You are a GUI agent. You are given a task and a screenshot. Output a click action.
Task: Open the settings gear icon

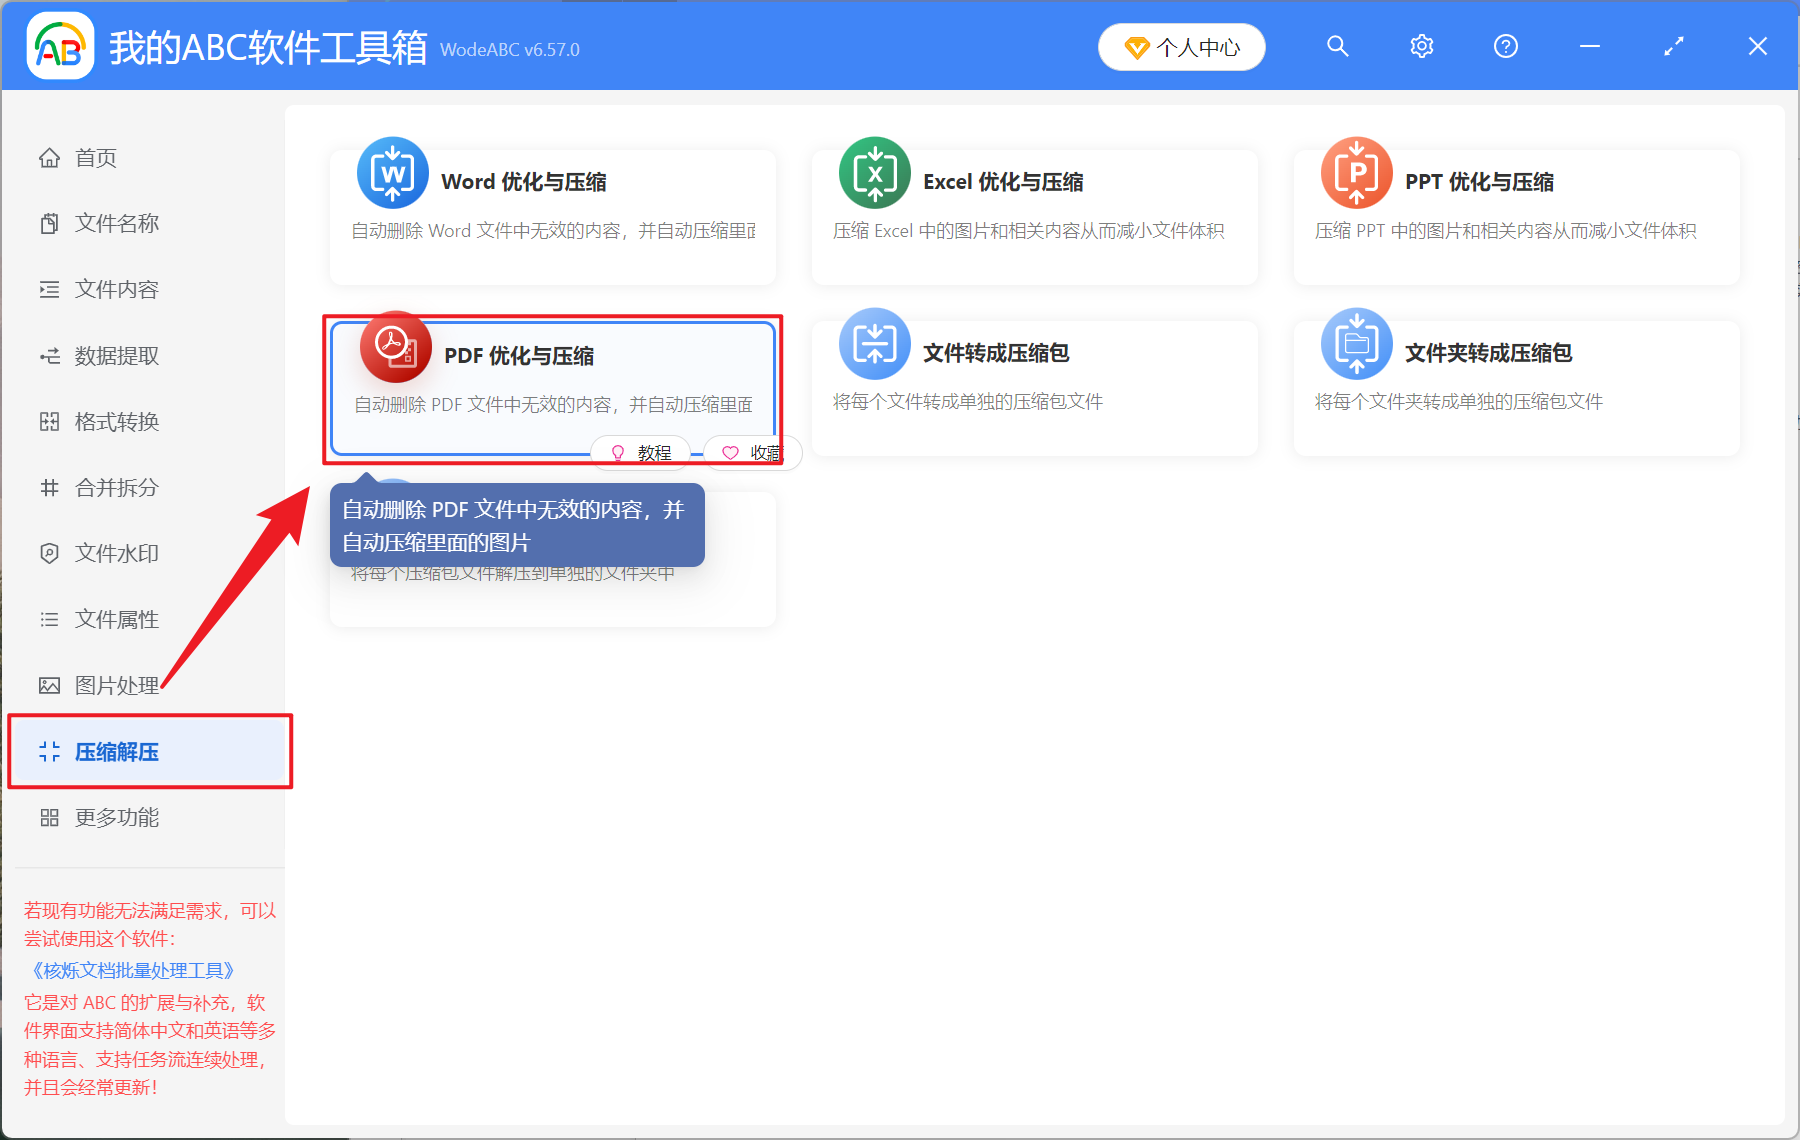coord(1421,46)
